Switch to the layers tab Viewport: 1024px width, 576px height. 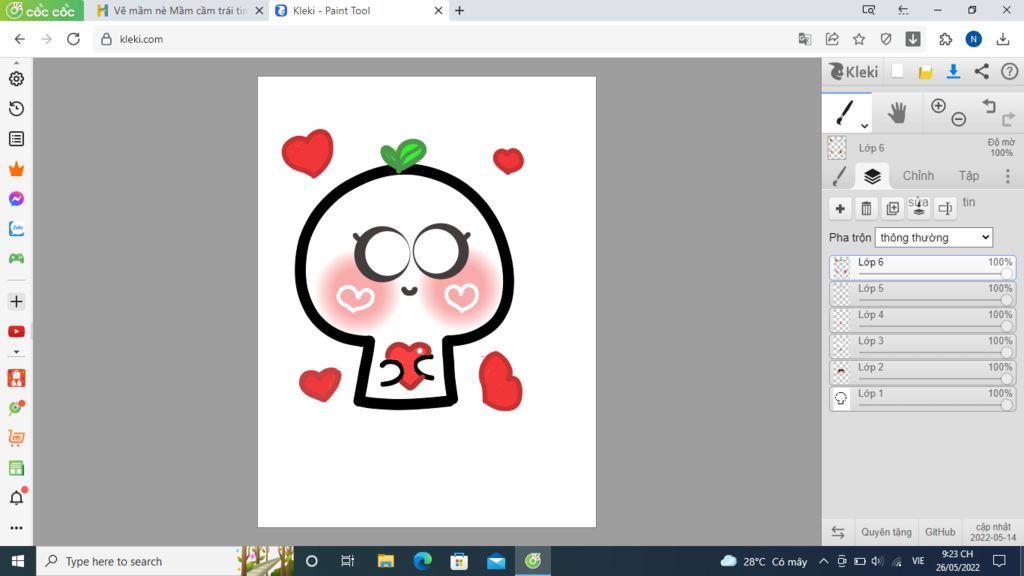872,176
